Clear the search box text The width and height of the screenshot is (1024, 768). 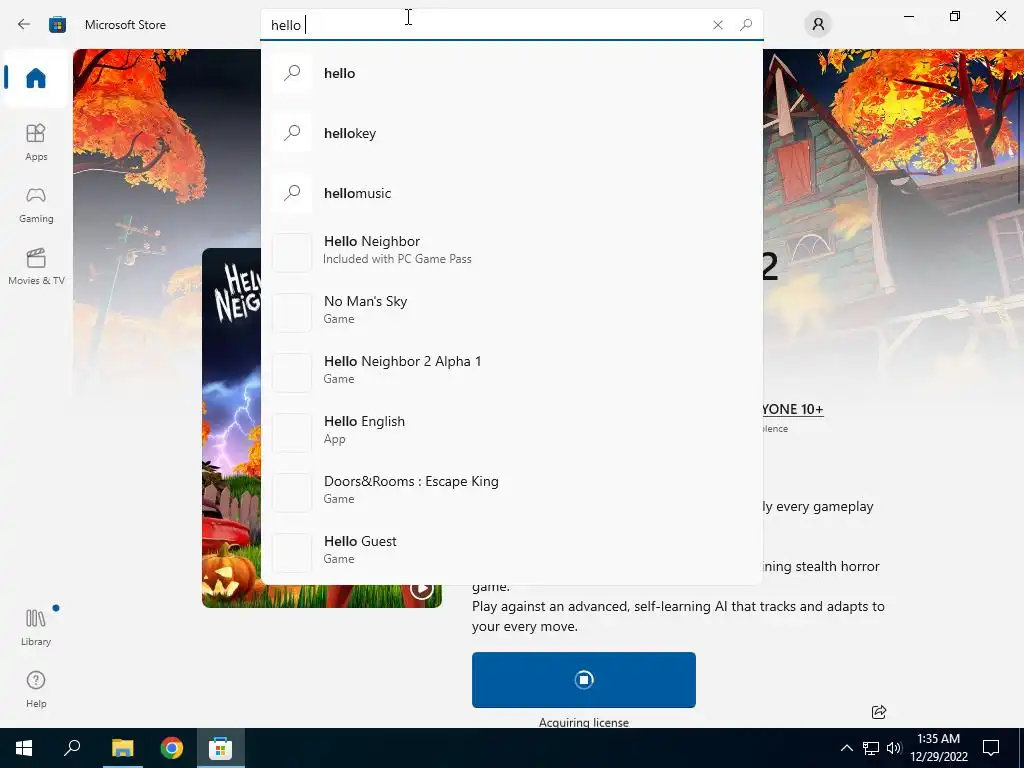[718, 25]
